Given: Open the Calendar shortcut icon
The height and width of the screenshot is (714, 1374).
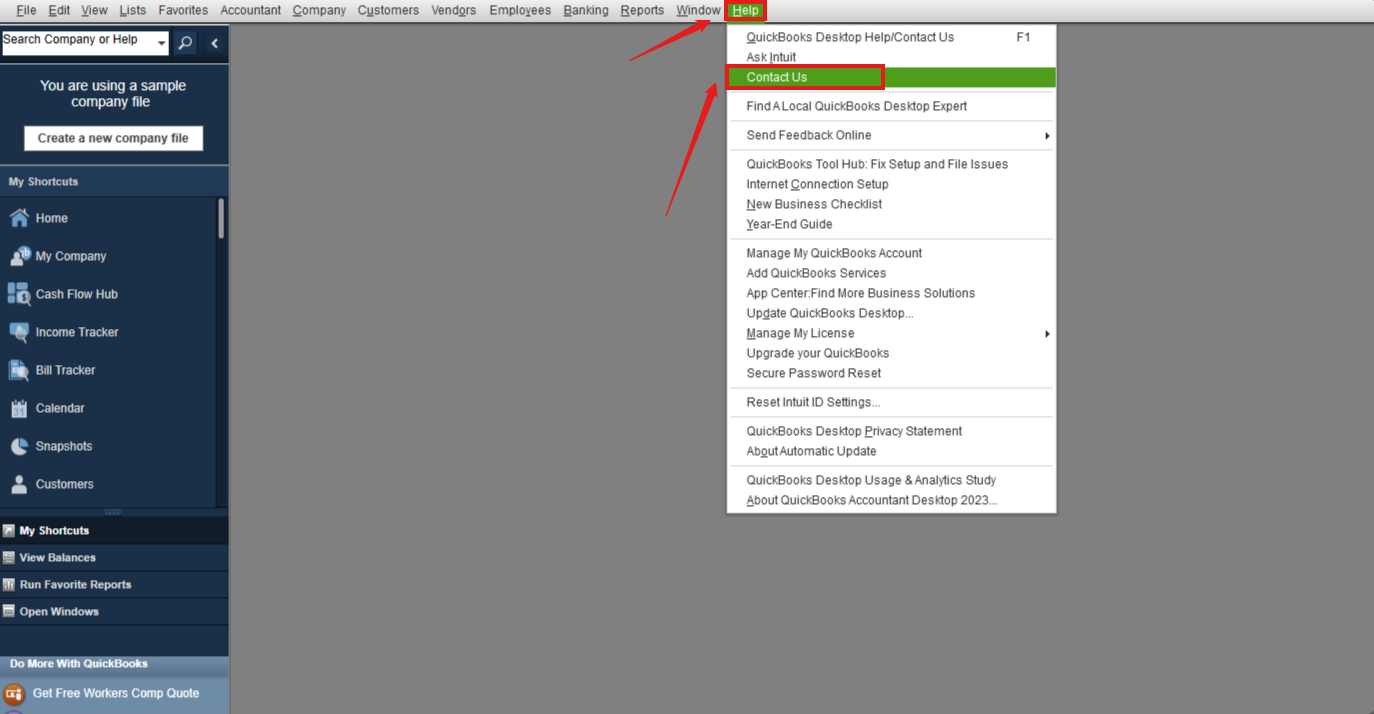Looking at the screenshot, I should click(19, 408).
